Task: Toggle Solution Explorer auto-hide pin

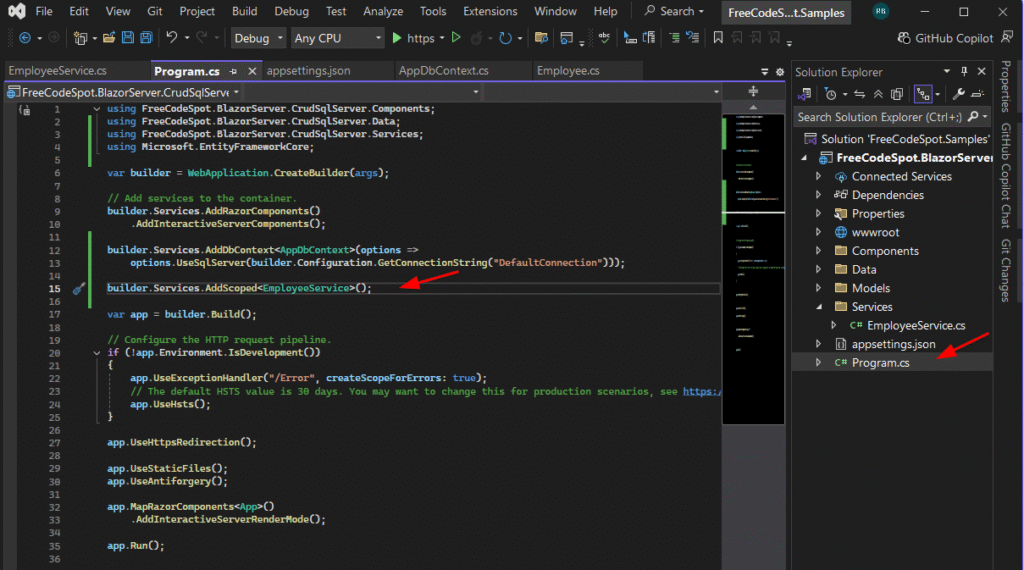Action: [x=964, y=72]
